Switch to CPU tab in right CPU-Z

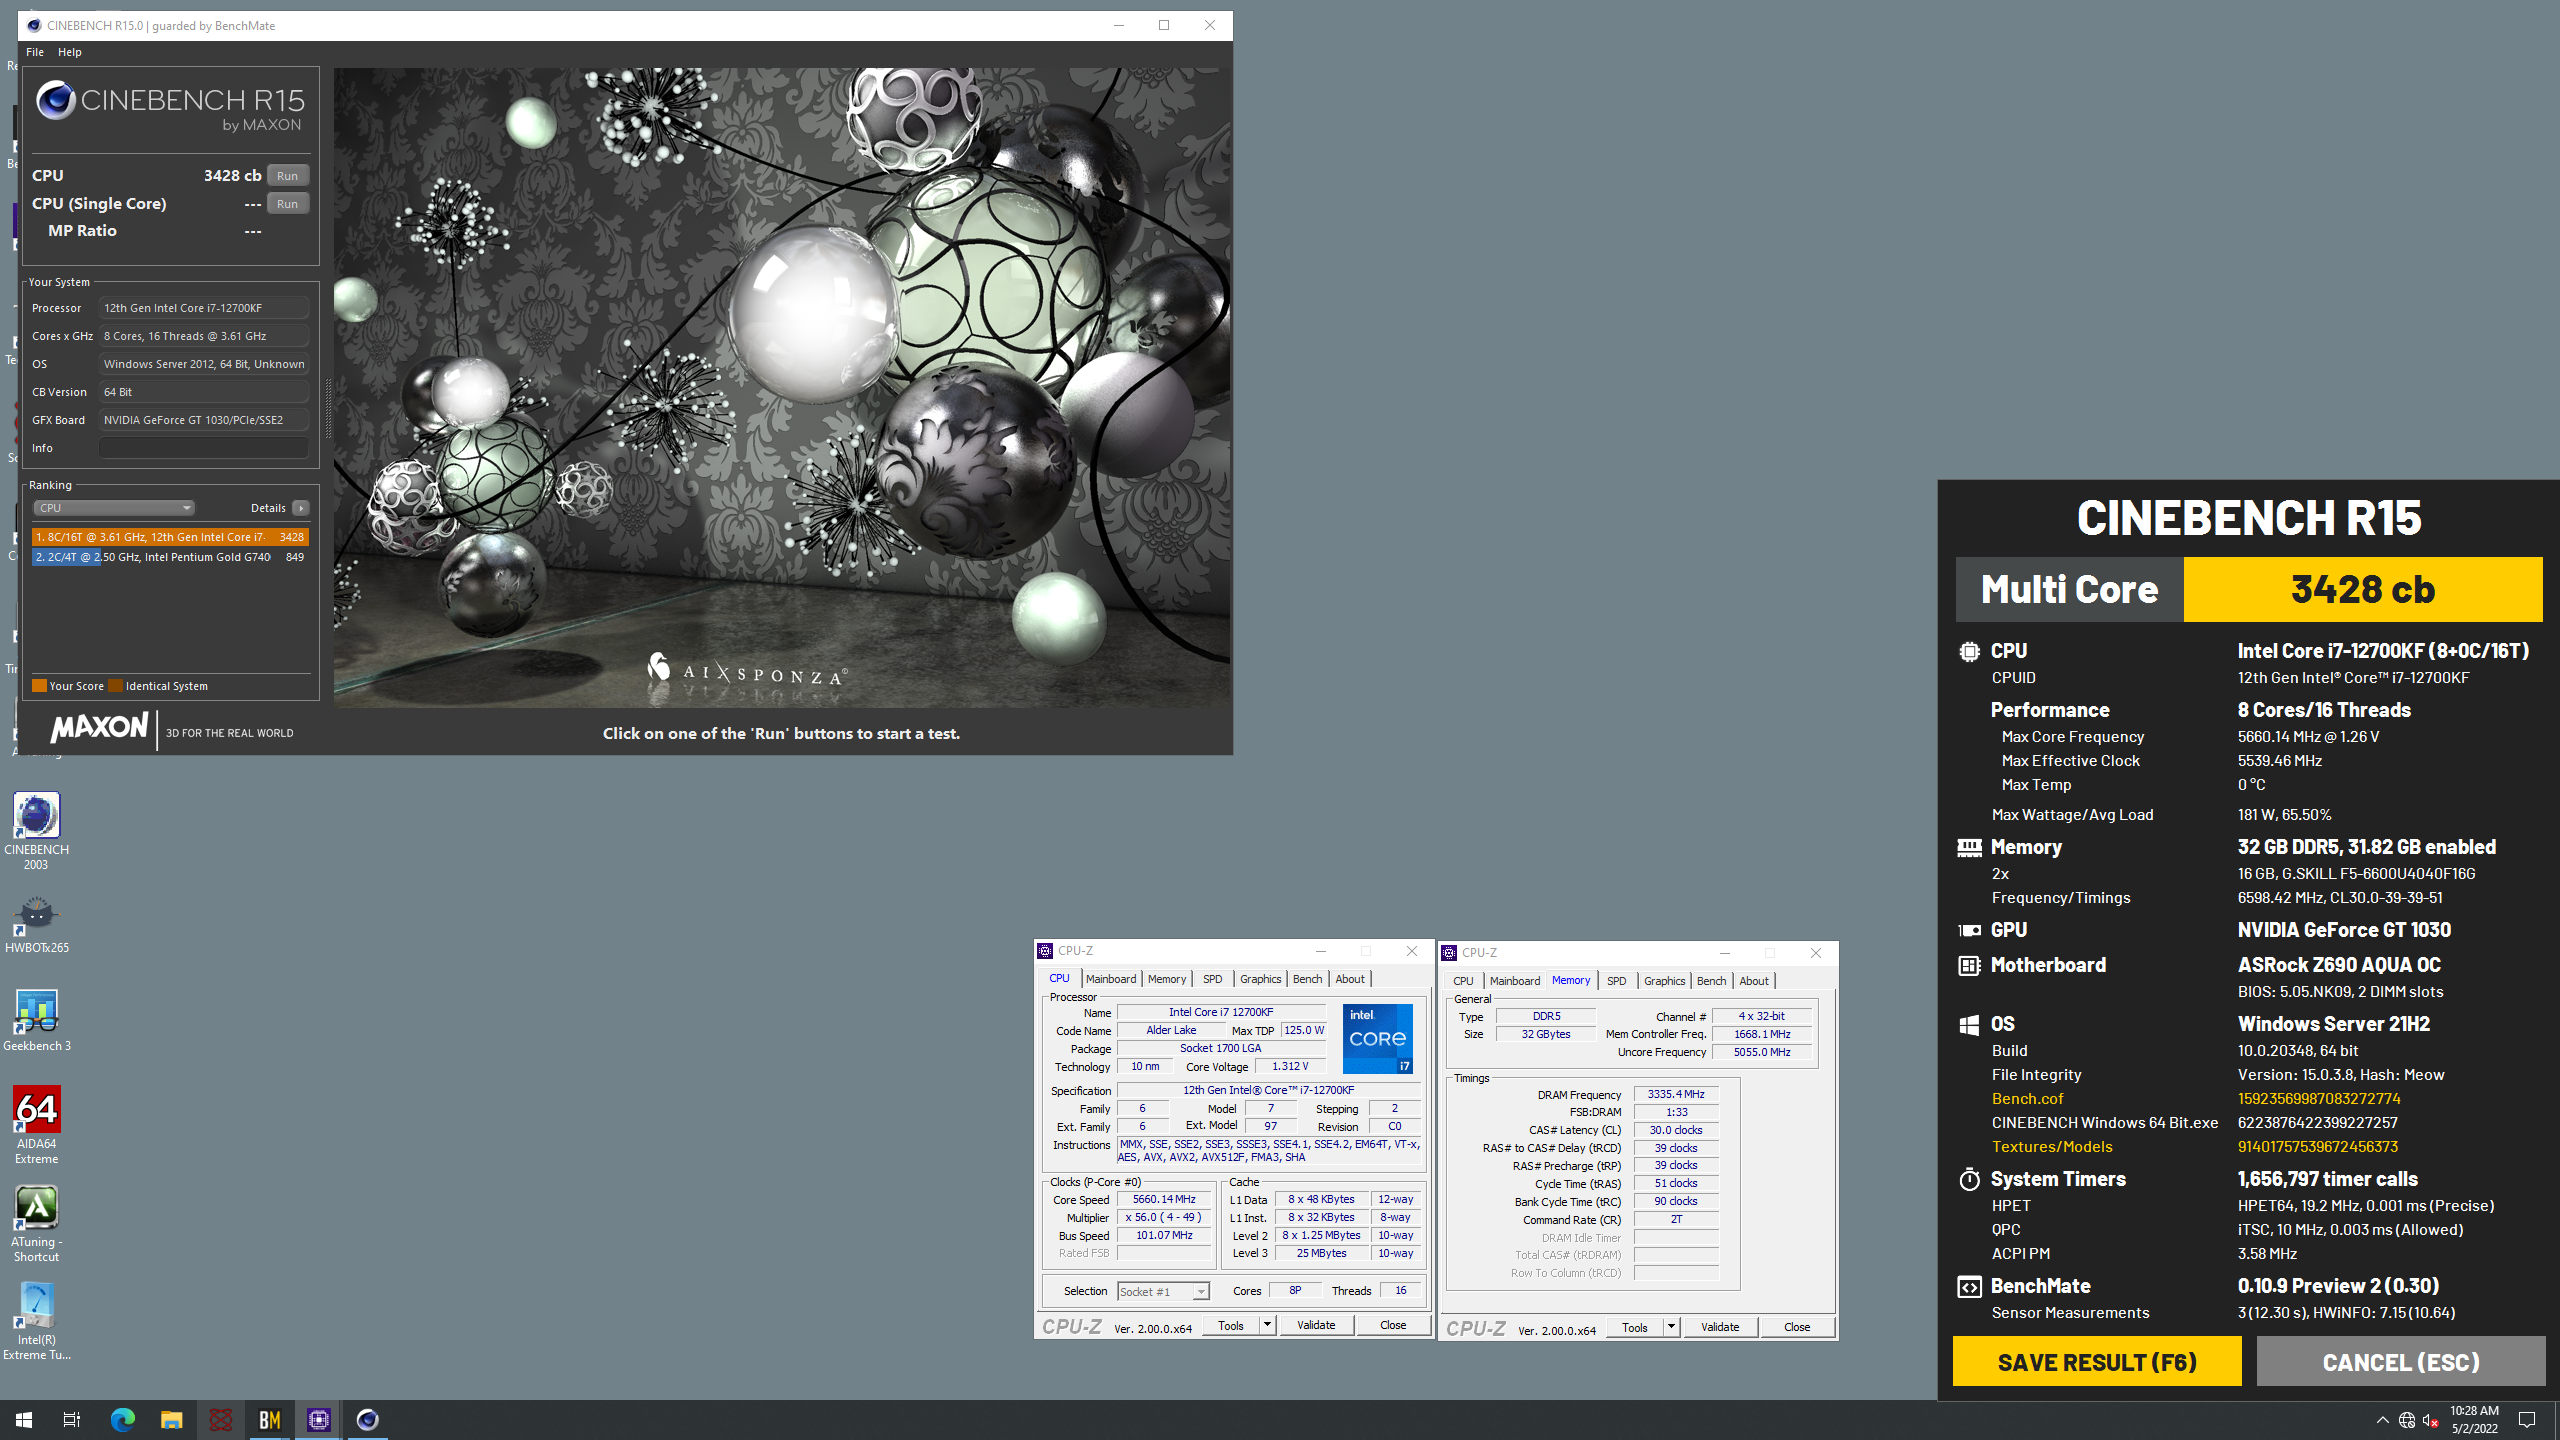click(x=1463, y=981)
